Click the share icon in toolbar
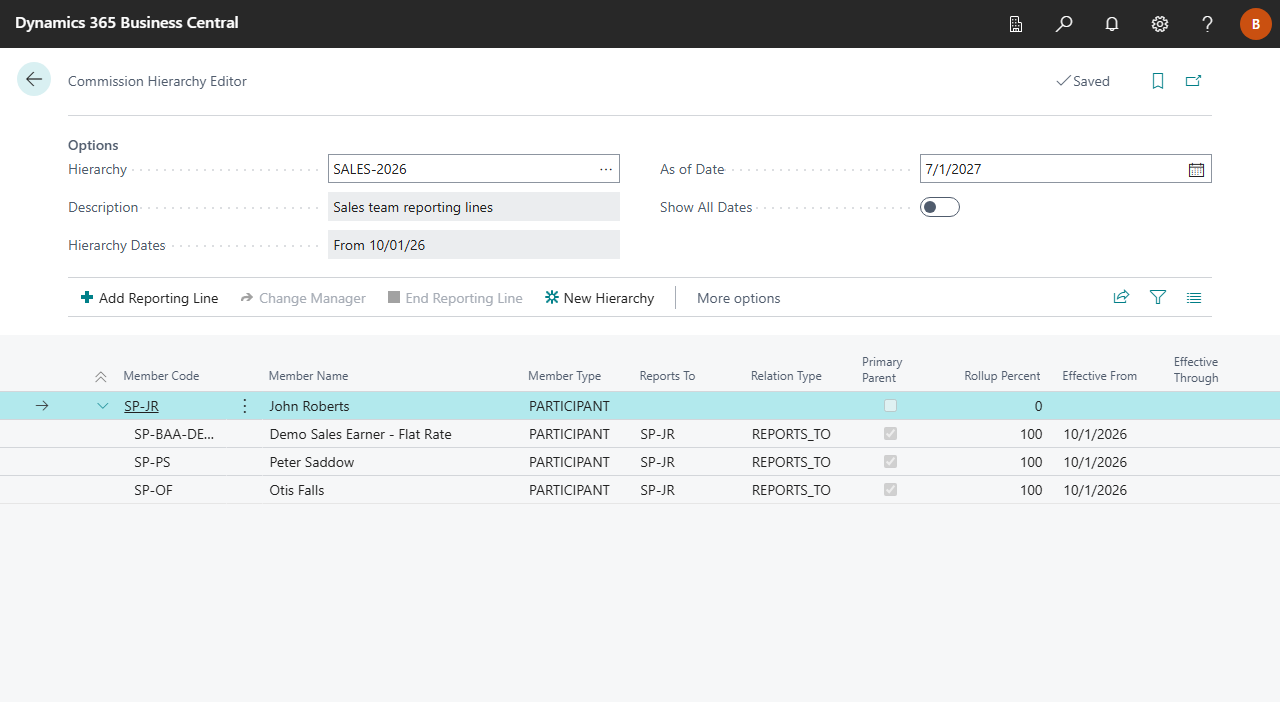Image resolution: width=1280 pixels, height=720 pixels. [1121, 298]
